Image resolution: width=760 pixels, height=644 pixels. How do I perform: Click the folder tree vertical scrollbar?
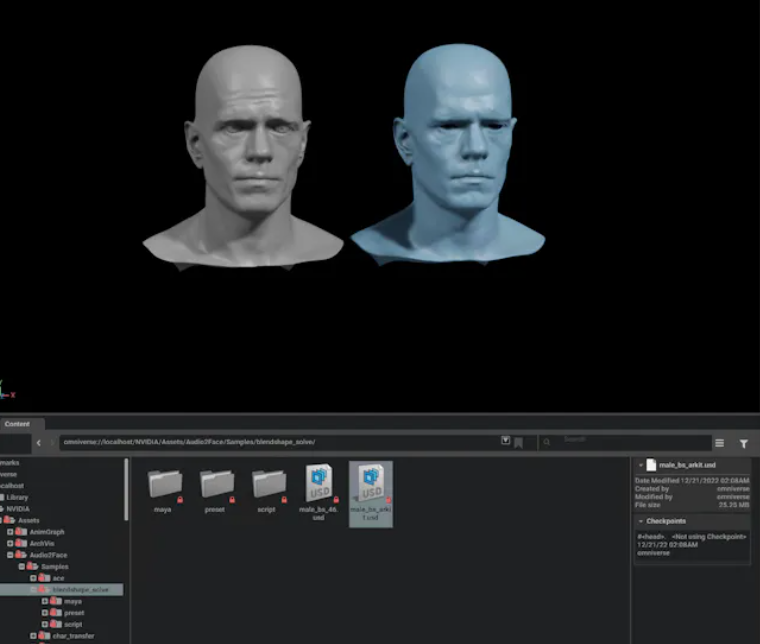click(x=127, y=489)
